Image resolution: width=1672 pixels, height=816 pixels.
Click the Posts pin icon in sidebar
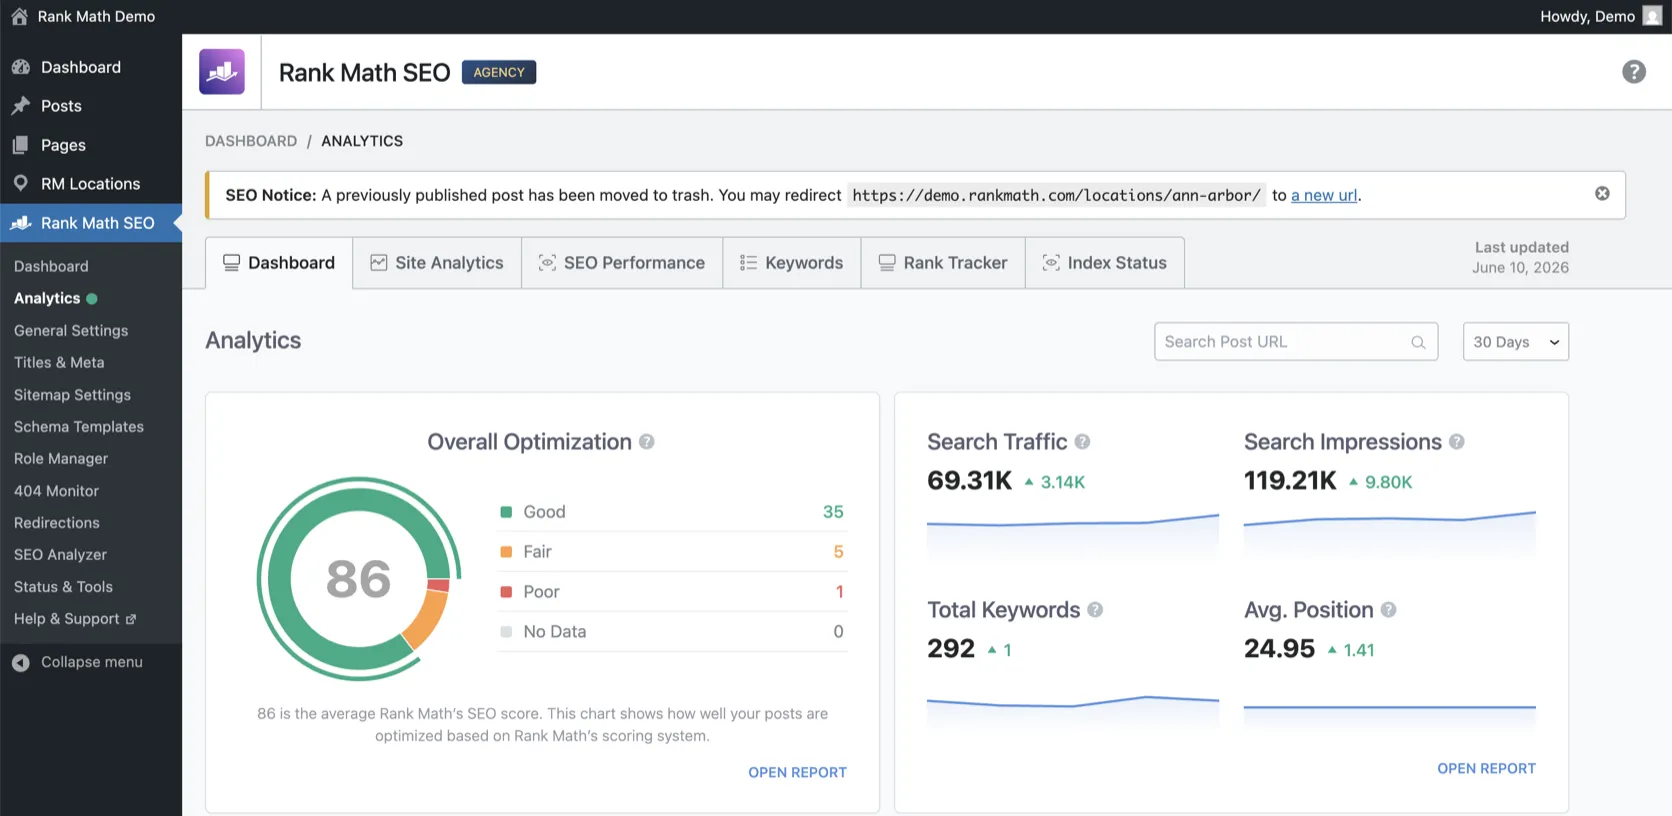(x=20, y=106)
